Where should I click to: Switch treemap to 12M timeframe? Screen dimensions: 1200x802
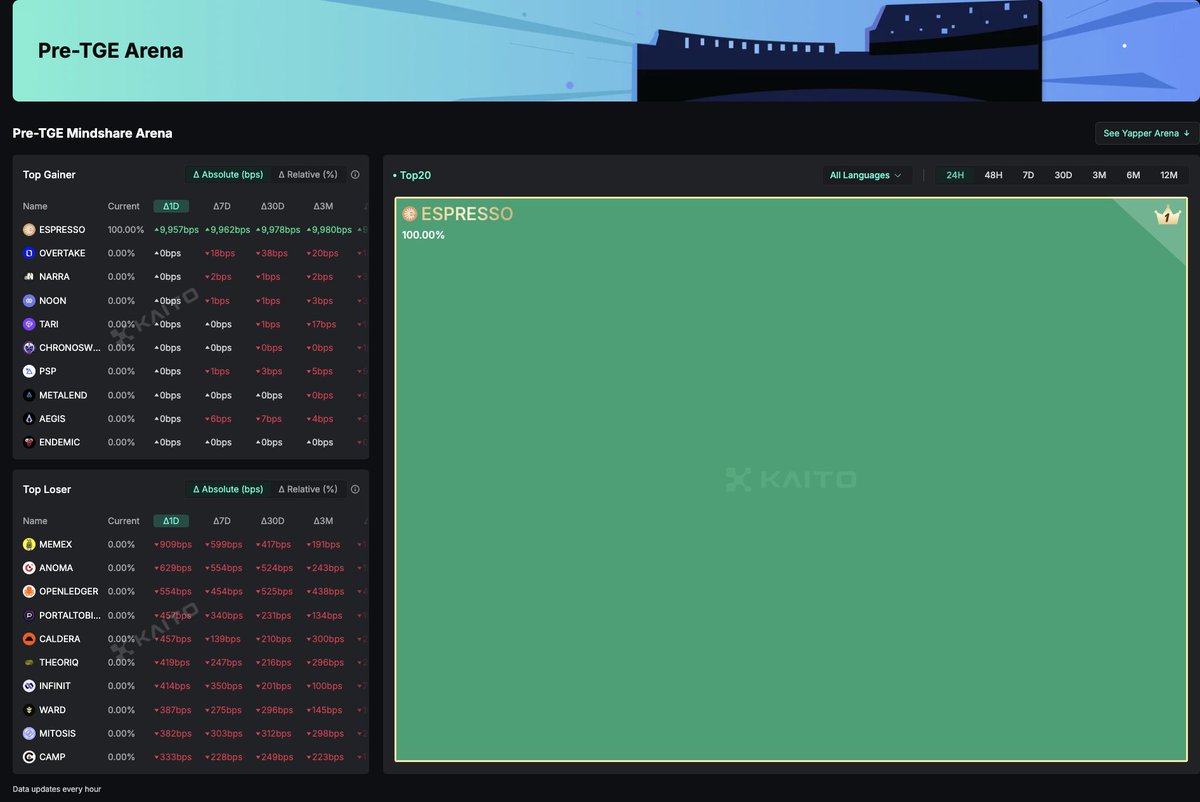coord(1169,175)
